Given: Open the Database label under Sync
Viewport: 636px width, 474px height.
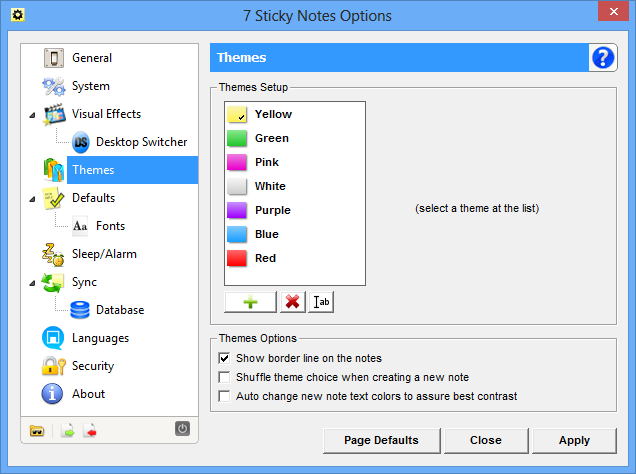Looking at the screenshot, I should [x=120, y=310].
